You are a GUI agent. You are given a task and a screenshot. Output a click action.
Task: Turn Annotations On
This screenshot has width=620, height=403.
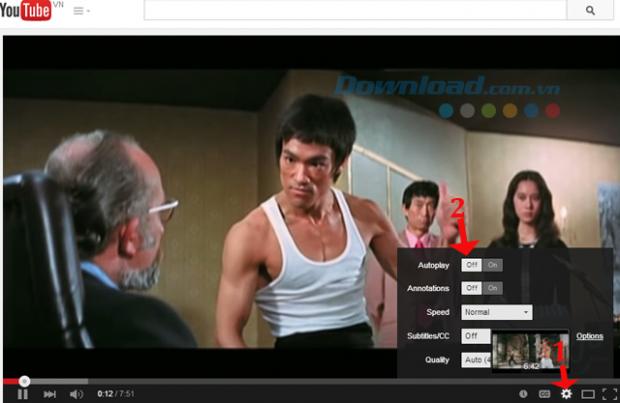click(x=493, y=288)
